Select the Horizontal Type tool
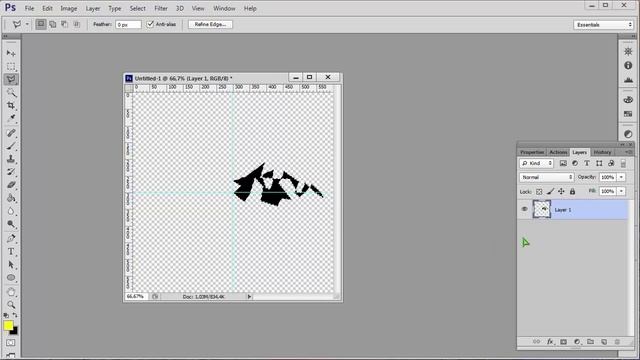The image size is (640, 360). (x=11, y=251)
